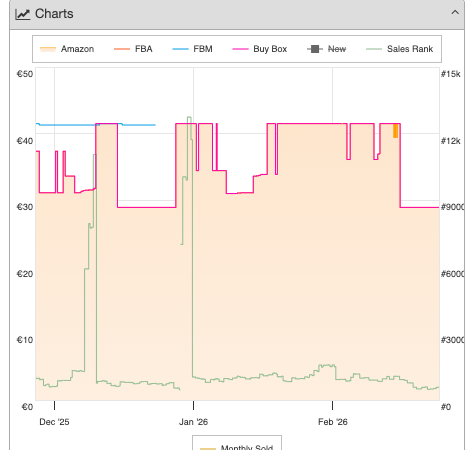Click the Feb '26 axis label
Viewport: 474px width, 450px height.
pyautogui.click(x=333, y=422)
